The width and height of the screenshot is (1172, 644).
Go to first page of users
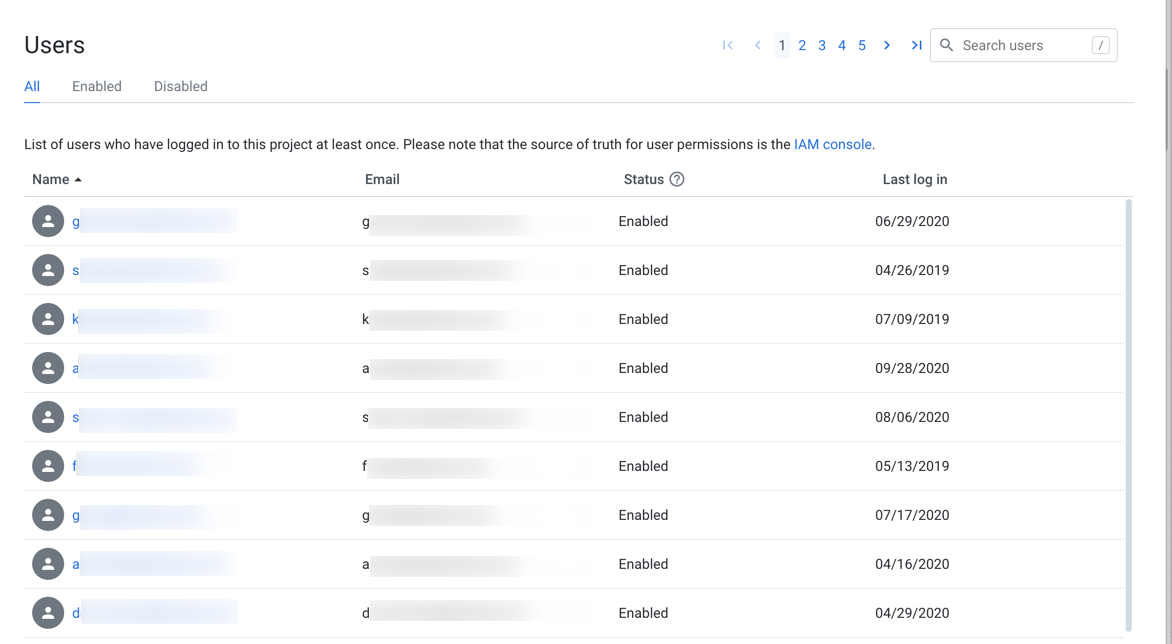[x=728, y=45]
